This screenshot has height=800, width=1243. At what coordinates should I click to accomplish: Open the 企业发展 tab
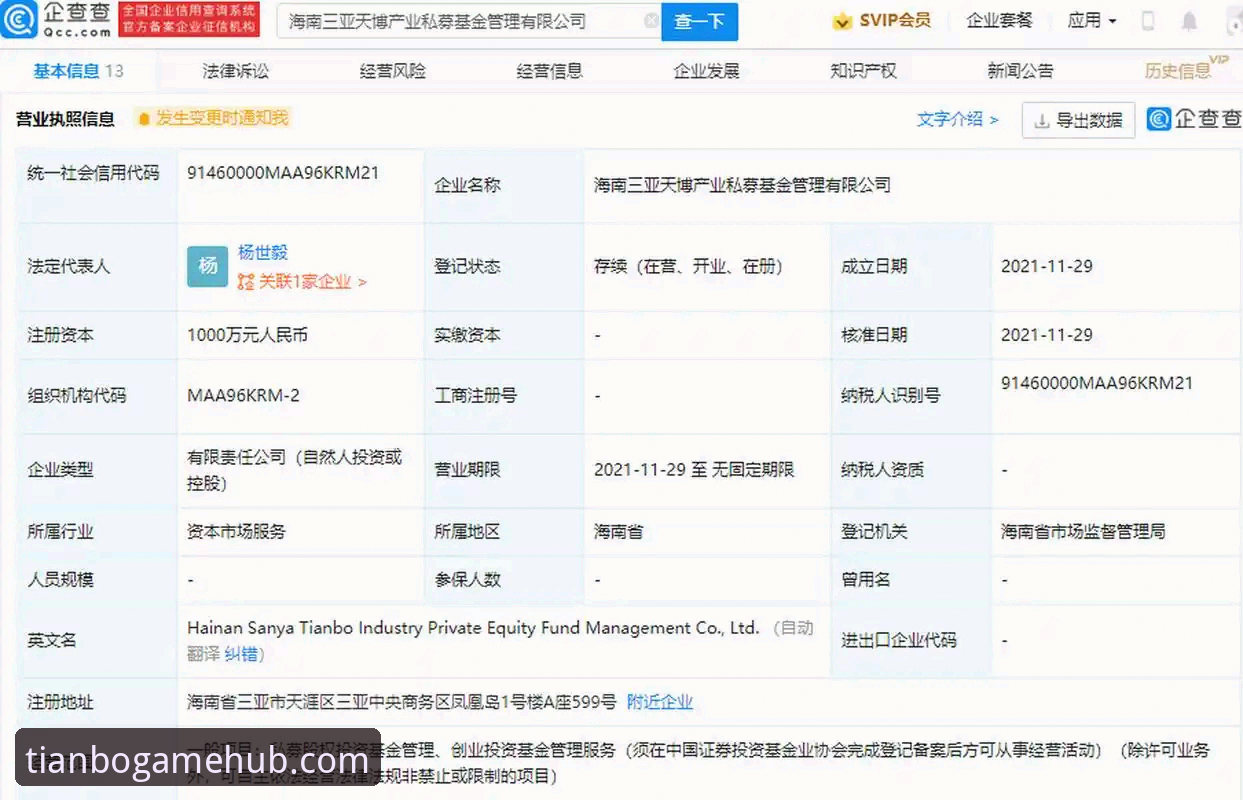pos(707,71)
